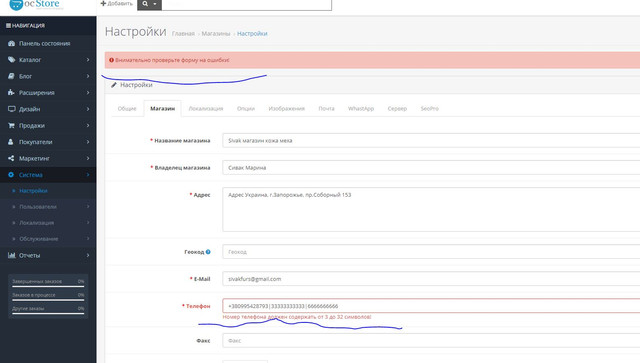Switch to the Общие tab

click(x=127, y=109)
